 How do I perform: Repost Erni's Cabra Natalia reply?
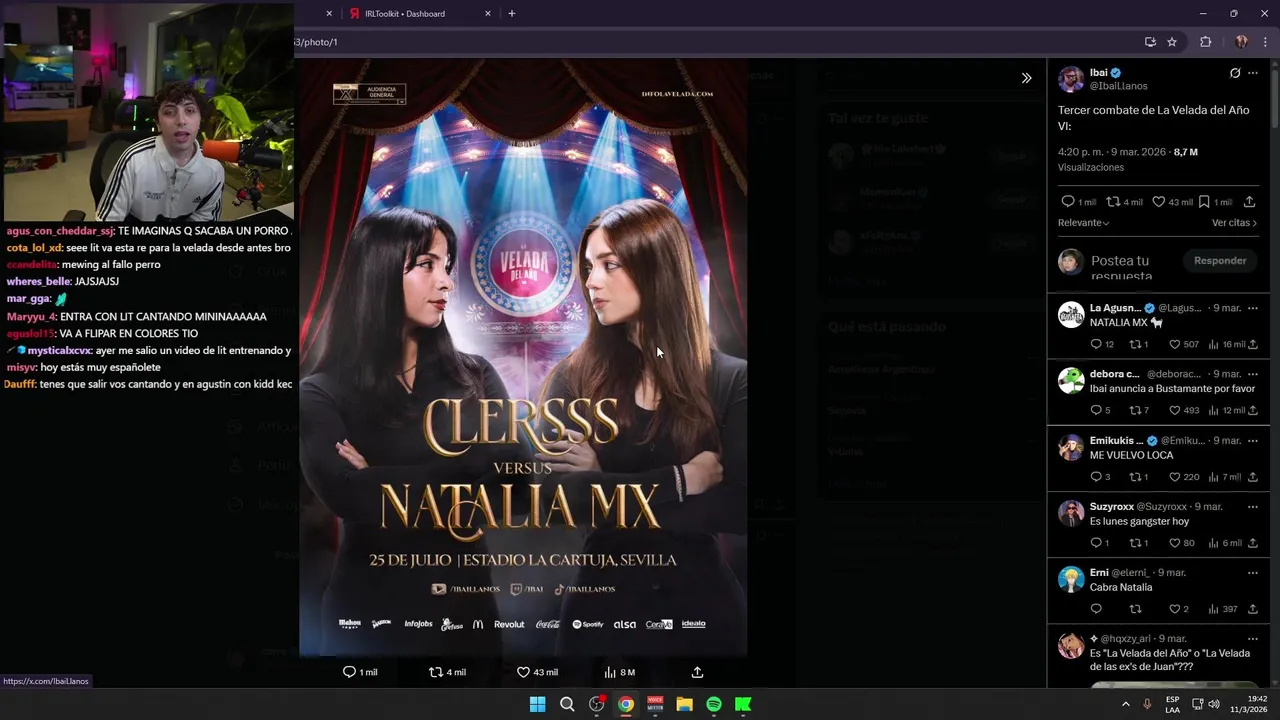(1135, 609)
